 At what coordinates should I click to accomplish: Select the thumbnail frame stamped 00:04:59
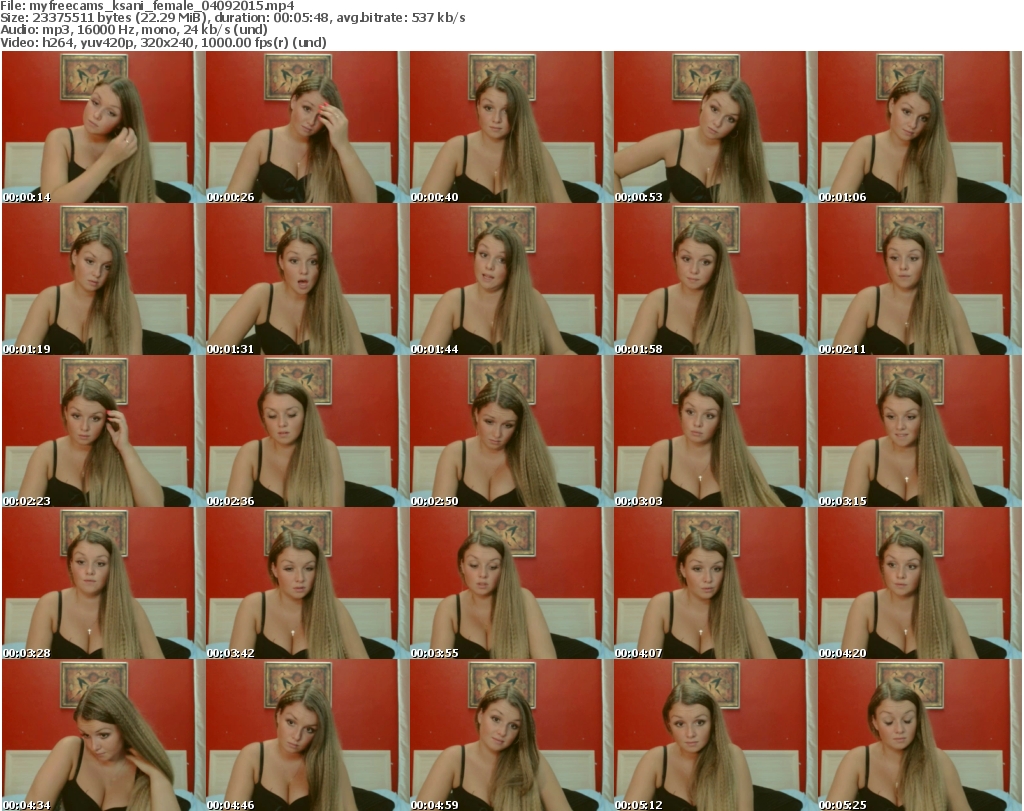pos(511,735)
